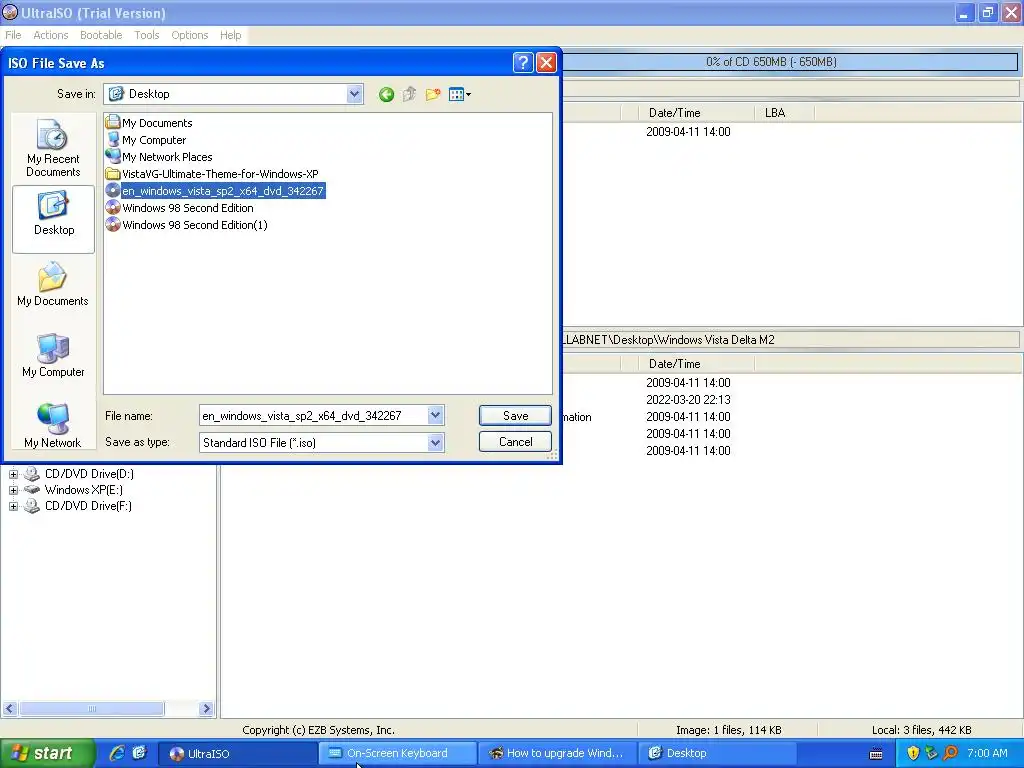The height and width of the screenshot is (768, 1024).
Task: Go up one folder level icon
Action: coord(409,95)
